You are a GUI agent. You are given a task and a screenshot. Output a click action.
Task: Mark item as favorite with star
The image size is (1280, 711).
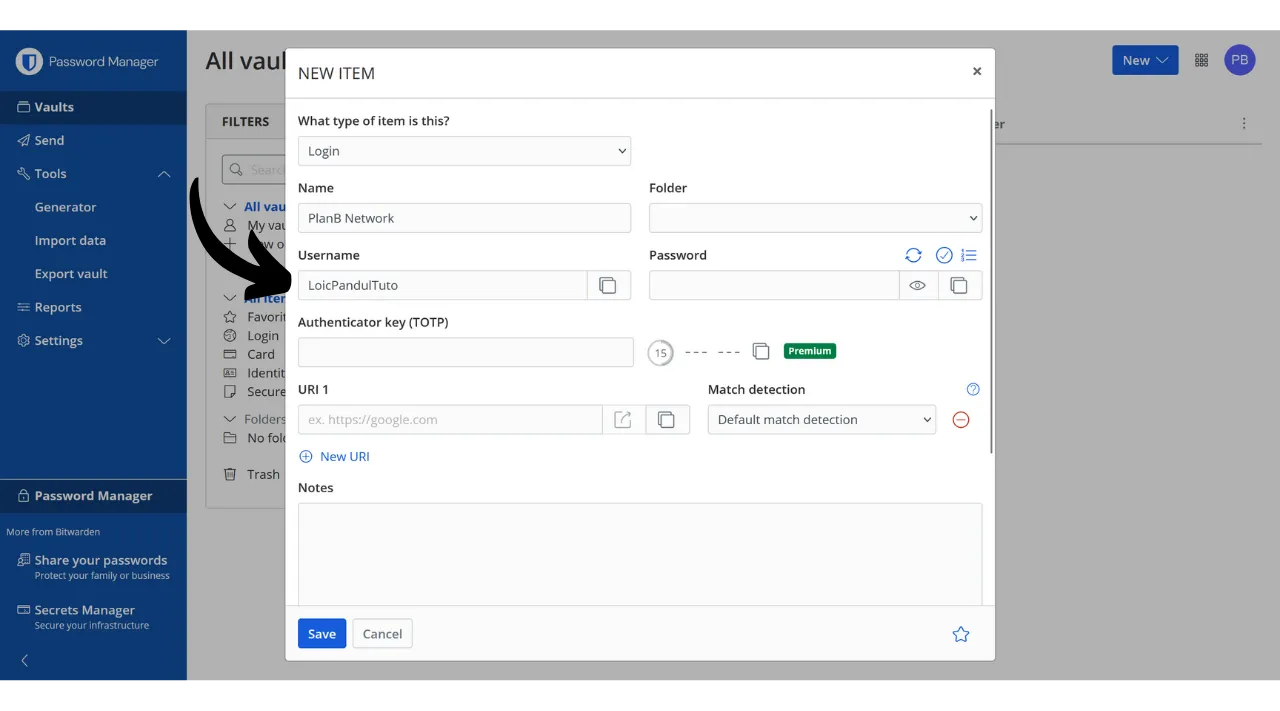pyautogui.click(x=961, y=634)
